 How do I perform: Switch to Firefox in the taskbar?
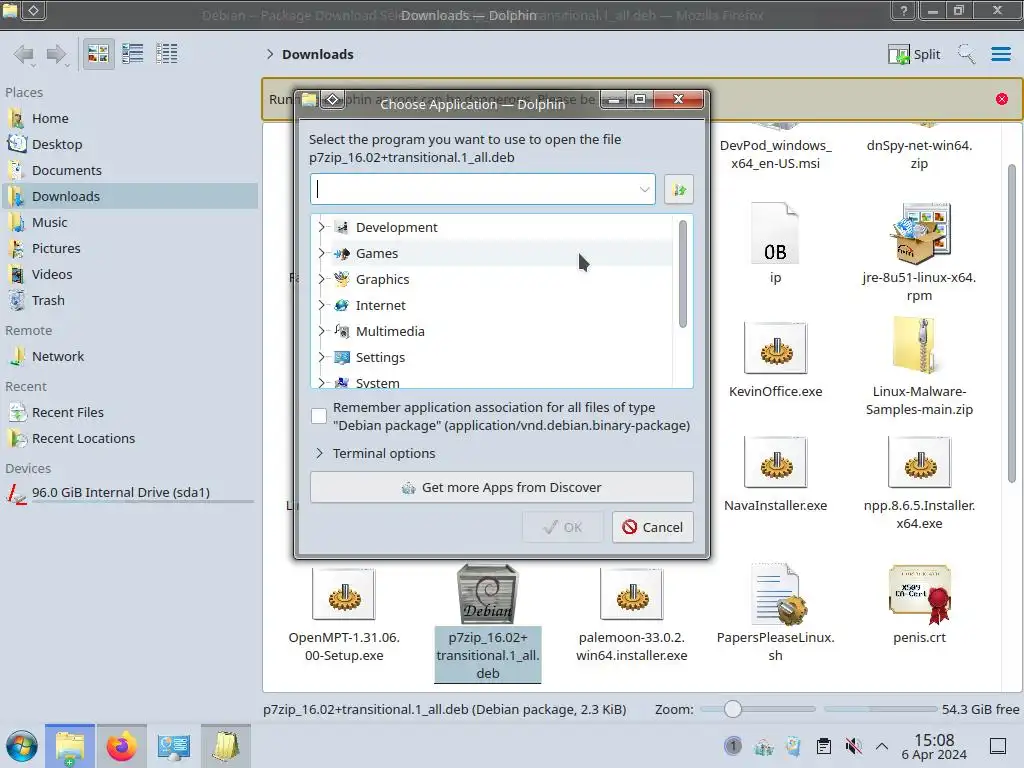coord(121,746)
